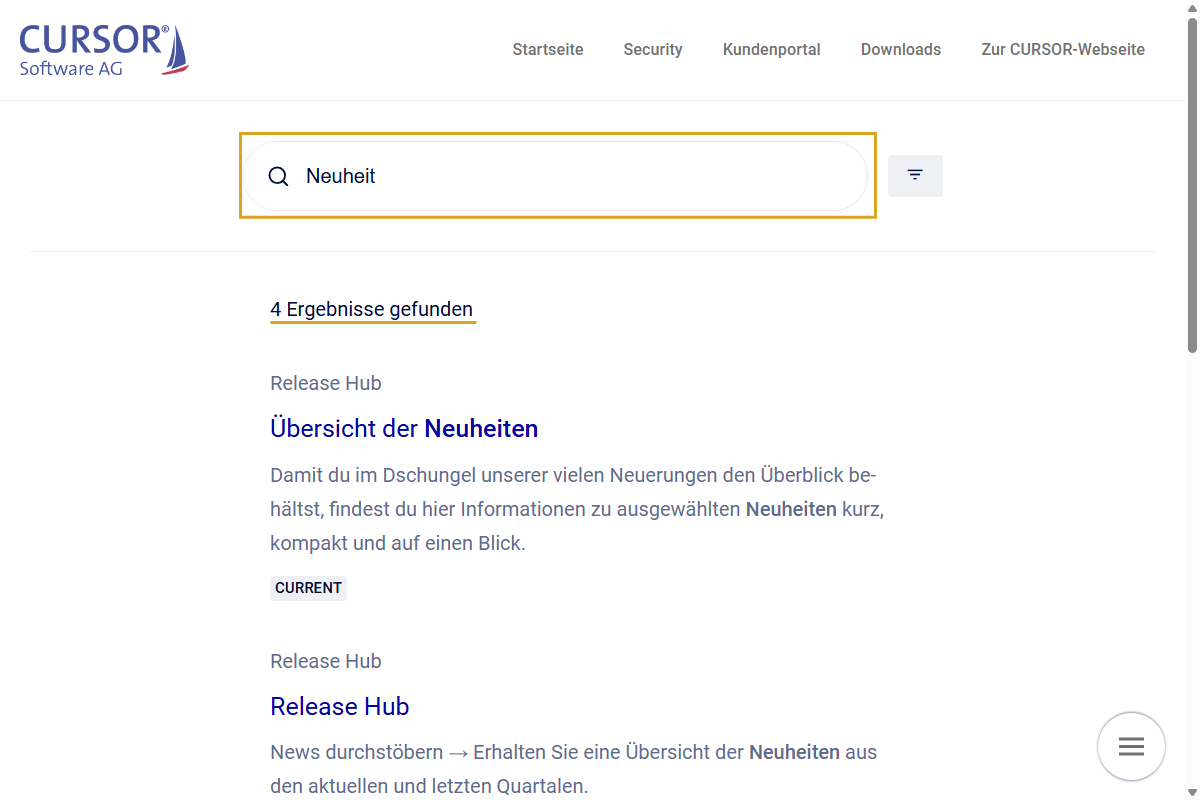Viewport: 1200px width, 800px height.
Task: Expand the filter dropdown next to the search bar
Action: (915, 175)
